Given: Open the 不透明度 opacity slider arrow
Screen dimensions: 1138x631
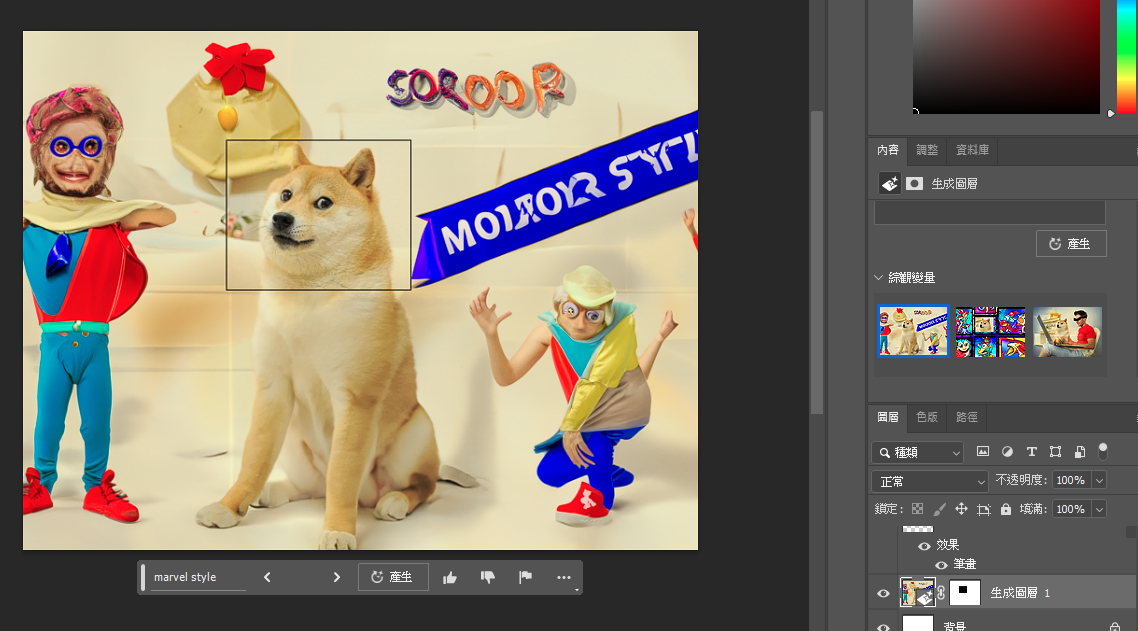Looking at the screenshot, I should (1099, 481).
